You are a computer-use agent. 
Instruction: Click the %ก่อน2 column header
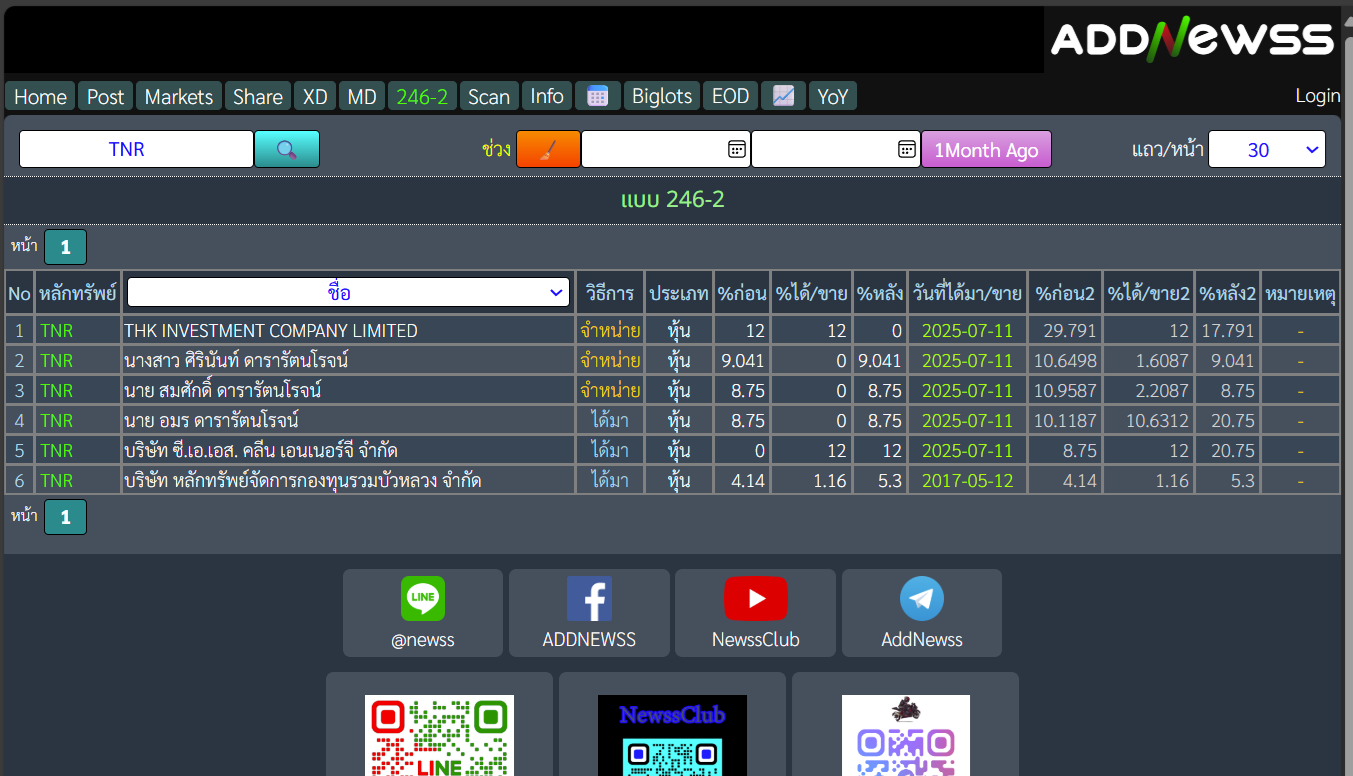coord(1065,293)
